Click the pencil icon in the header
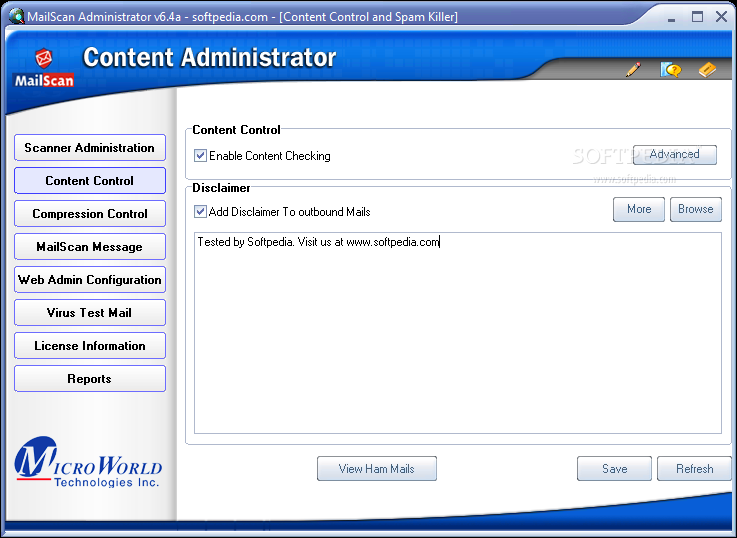This screenshot has height=538, width=737. (633, 70)
